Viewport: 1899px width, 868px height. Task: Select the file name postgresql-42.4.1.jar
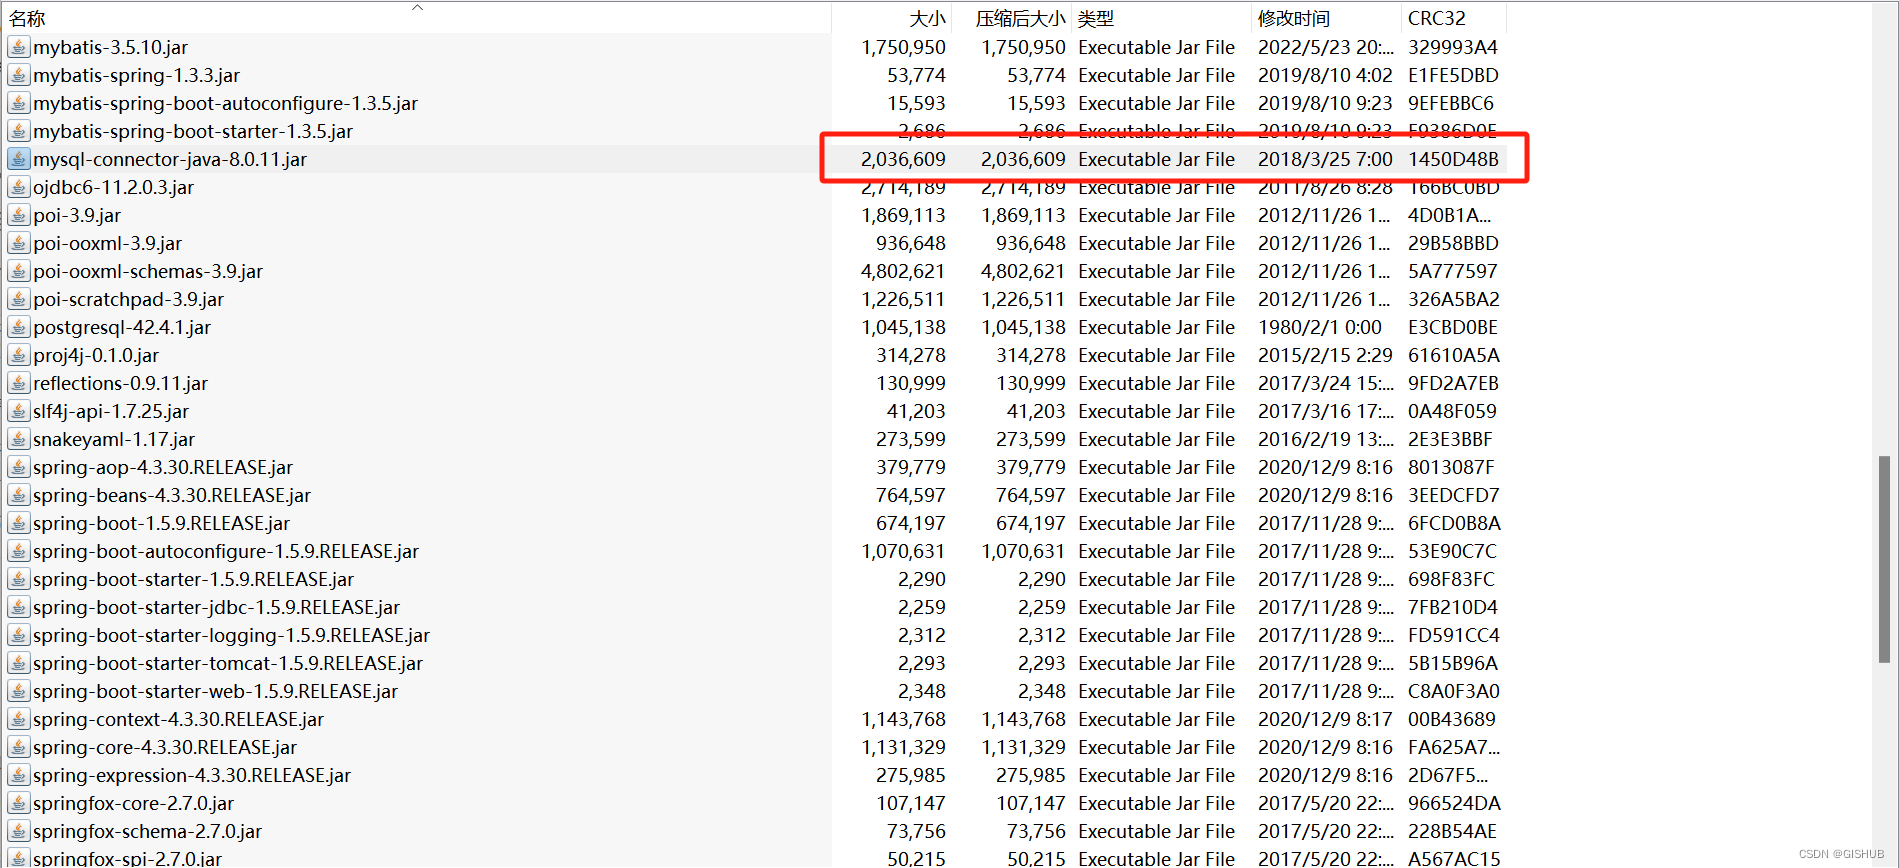(x=122, y=327)
